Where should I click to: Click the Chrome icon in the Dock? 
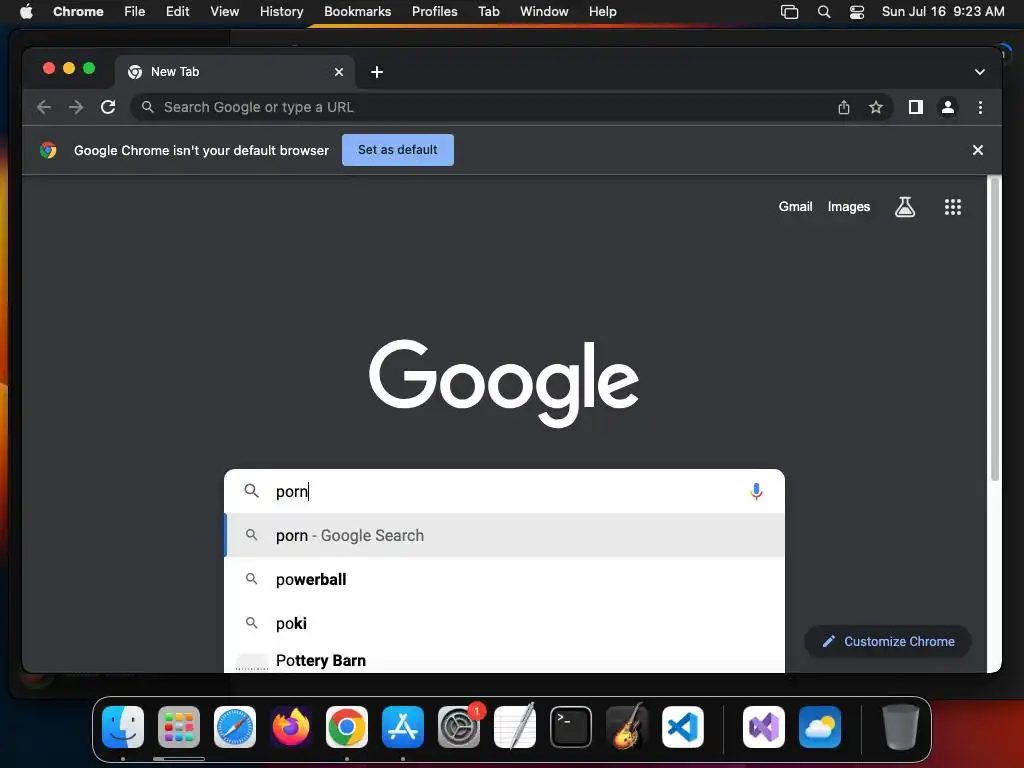[347, 727]
